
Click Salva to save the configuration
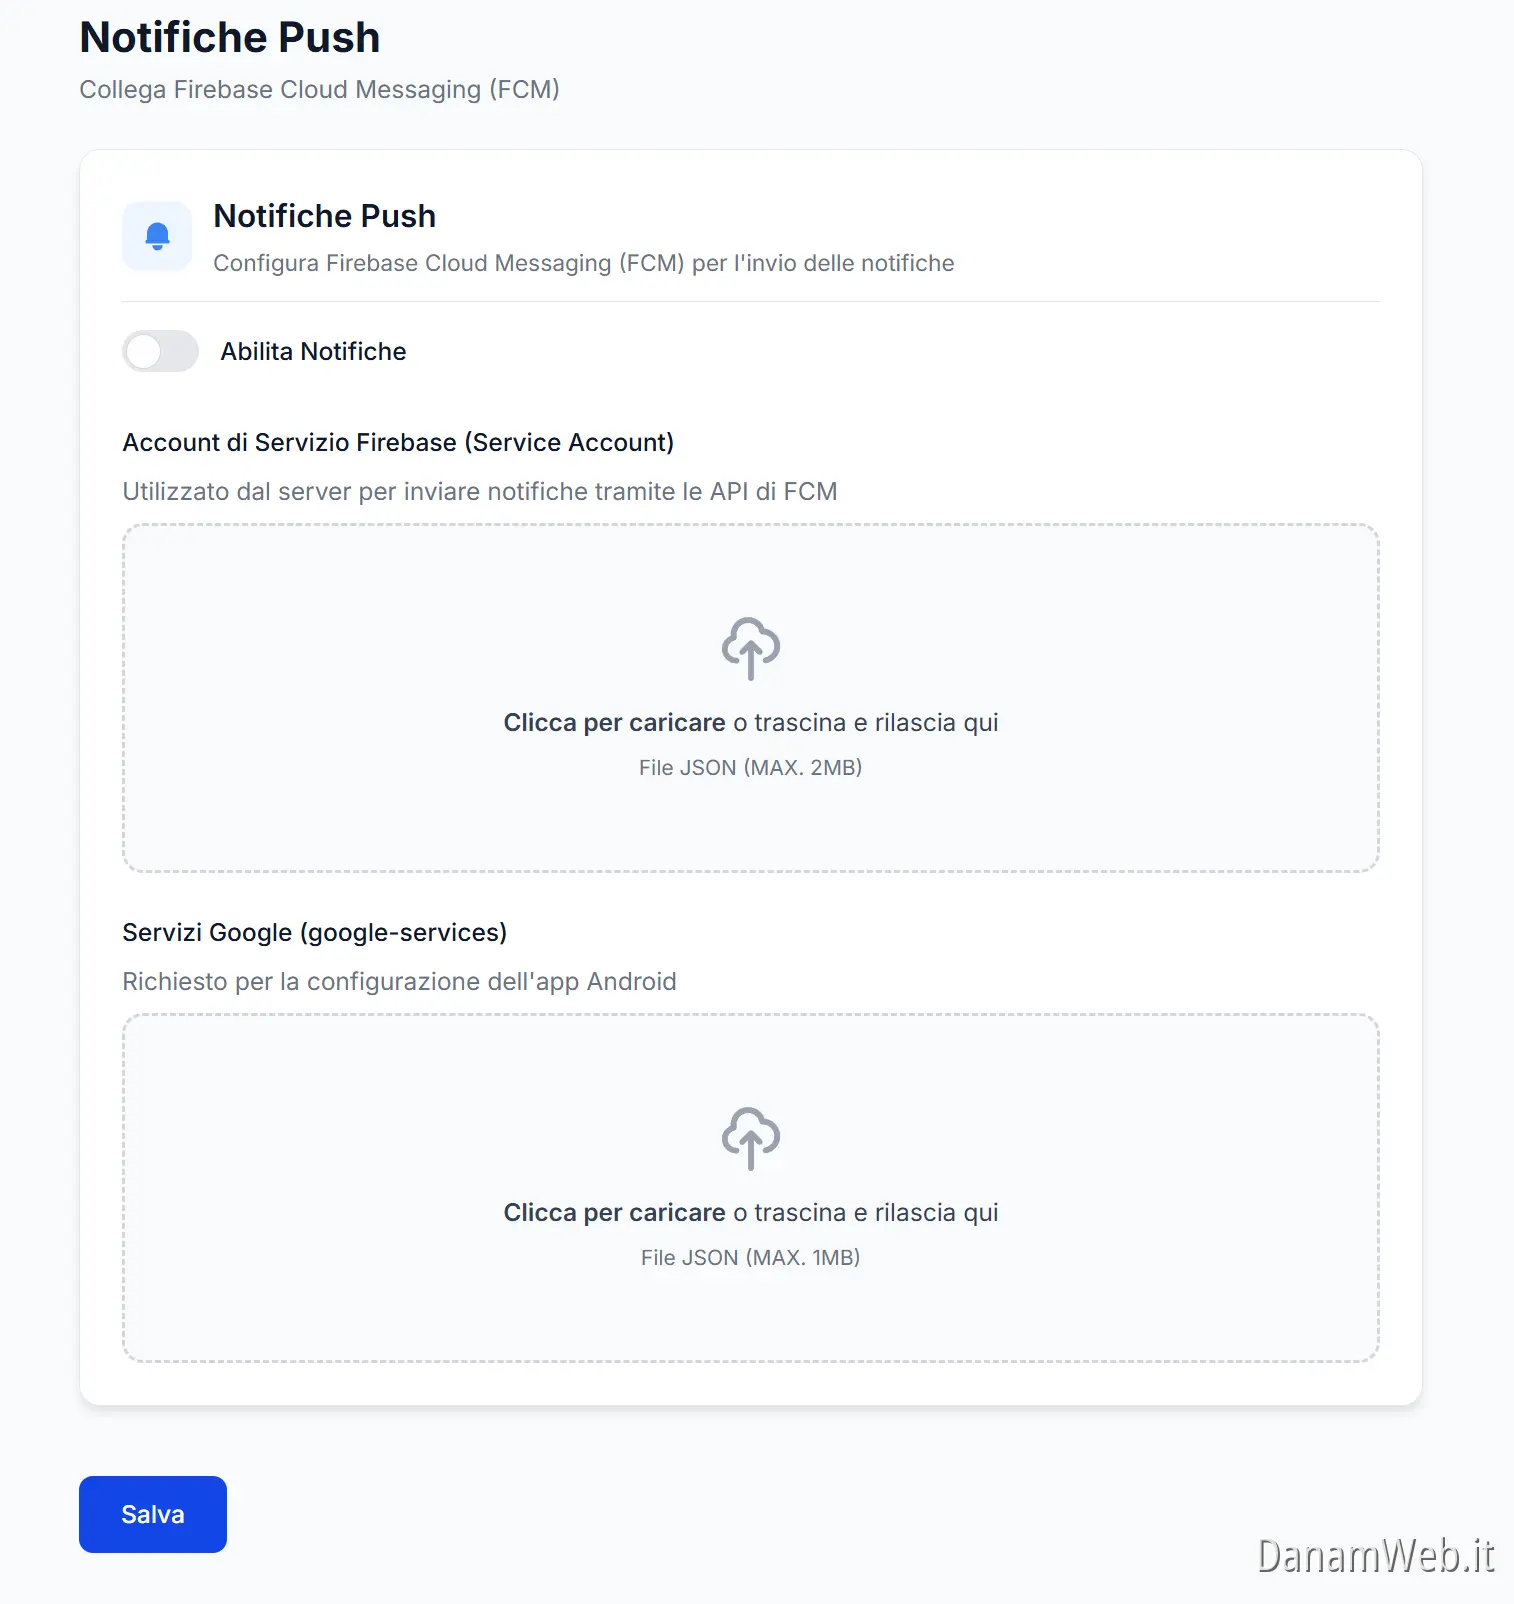click(x=152, y=1514)
